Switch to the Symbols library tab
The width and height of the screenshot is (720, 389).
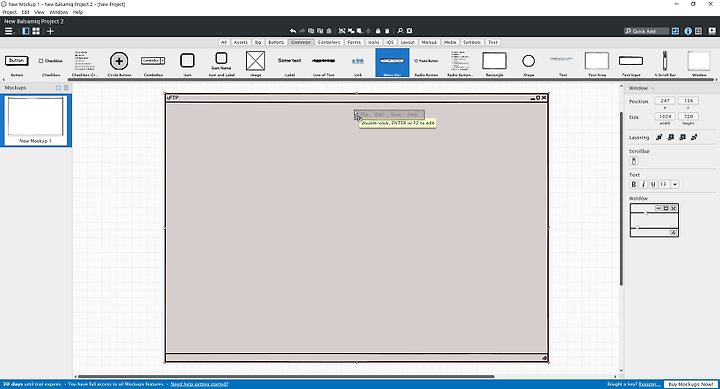[x=472, y=42]
